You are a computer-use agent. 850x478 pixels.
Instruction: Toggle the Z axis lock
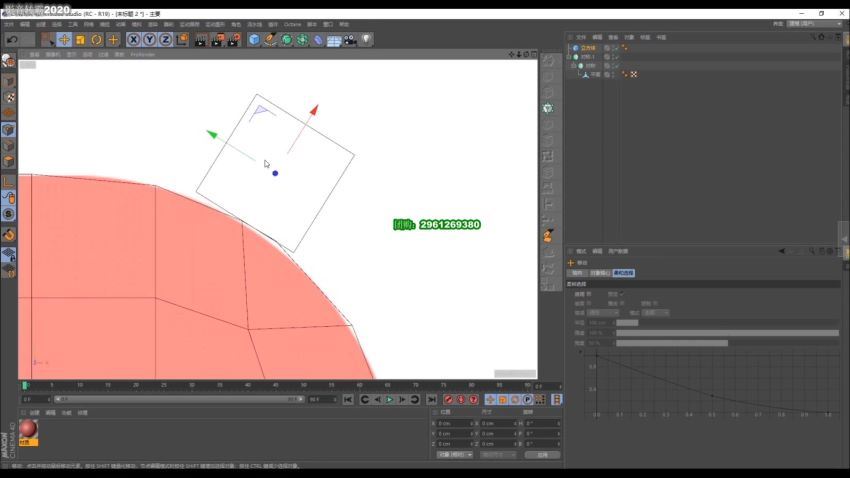pos(165,39)
